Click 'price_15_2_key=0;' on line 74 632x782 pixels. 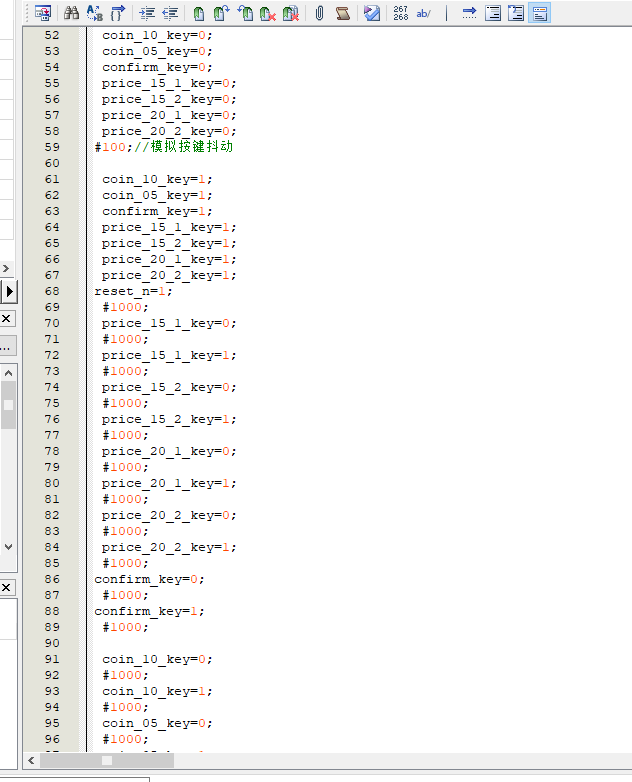(169, 387)
